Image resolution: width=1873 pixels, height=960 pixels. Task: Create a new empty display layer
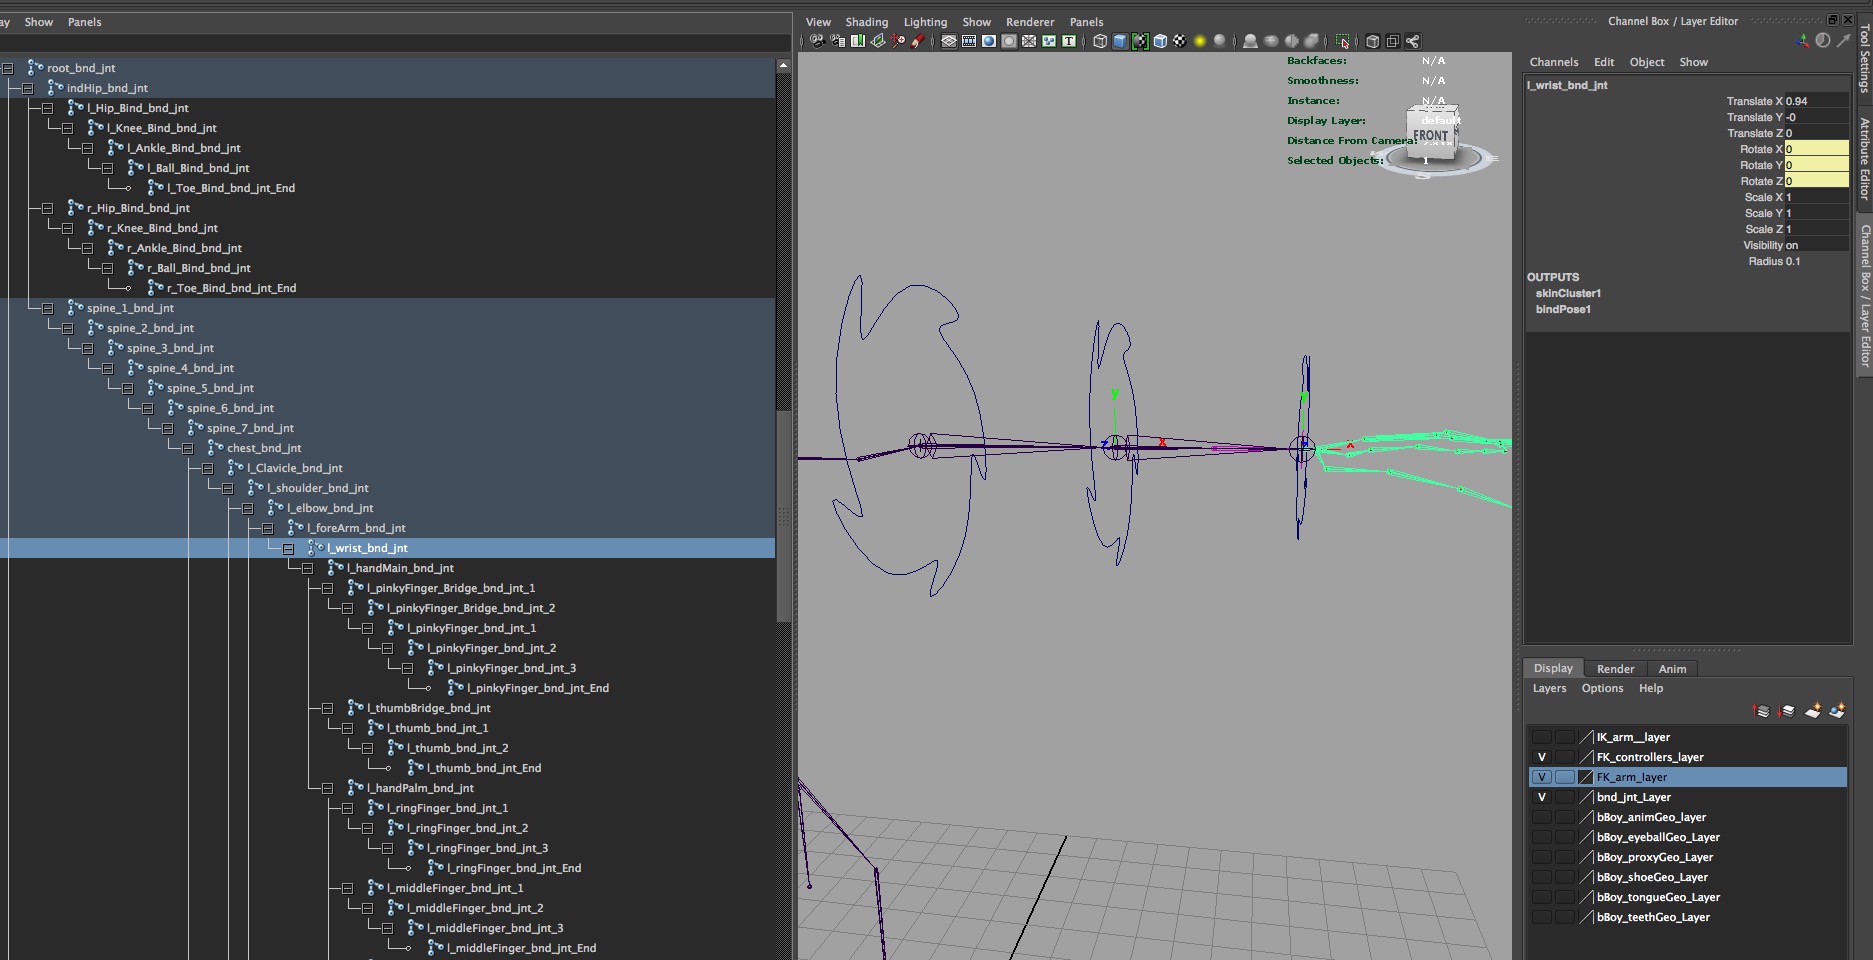pyautogui.click(x=1812, y=711)
